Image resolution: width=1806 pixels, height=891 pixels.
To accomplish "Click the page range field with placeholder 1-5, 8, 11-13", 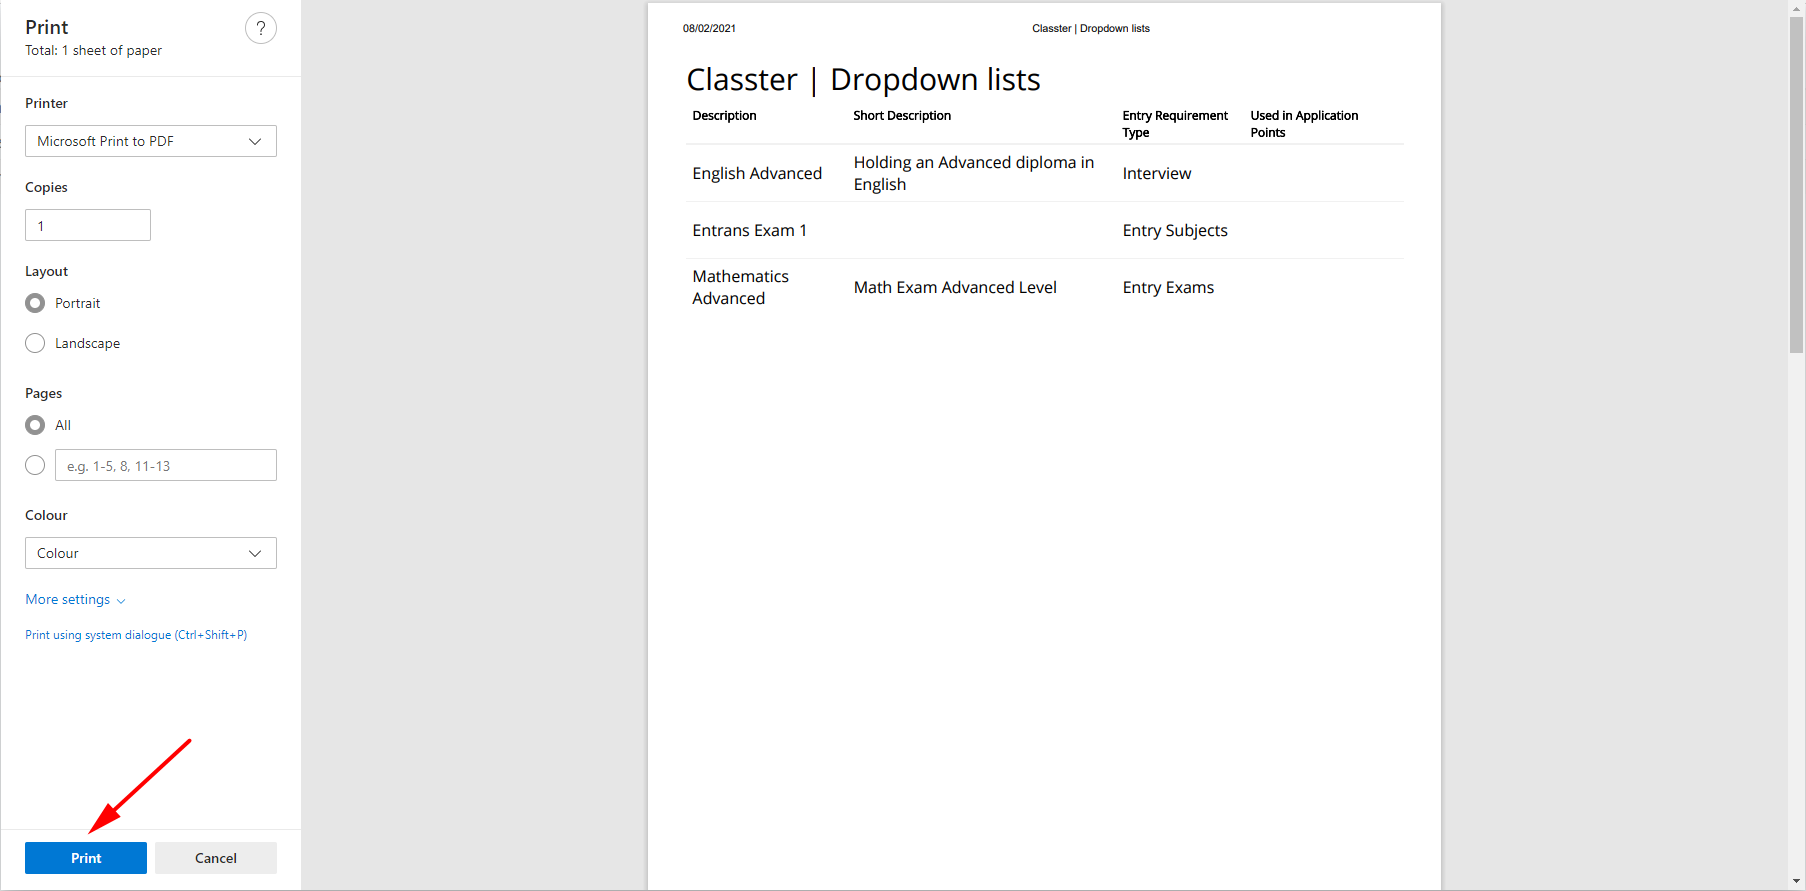I will tap(166, 465).
